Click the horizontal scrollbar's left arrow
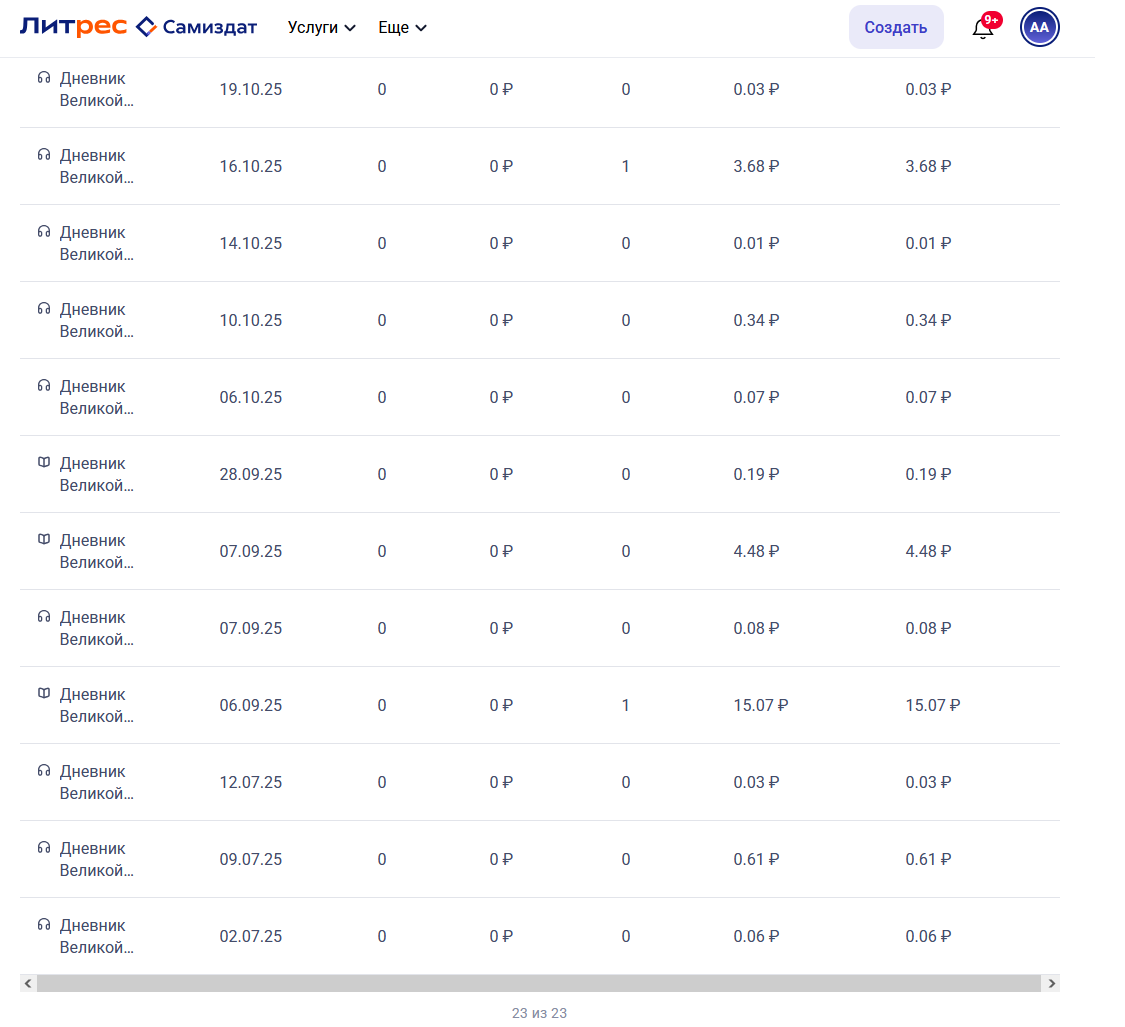The height and width of the screenshot is (1027, 1125). tap(28, 984)
